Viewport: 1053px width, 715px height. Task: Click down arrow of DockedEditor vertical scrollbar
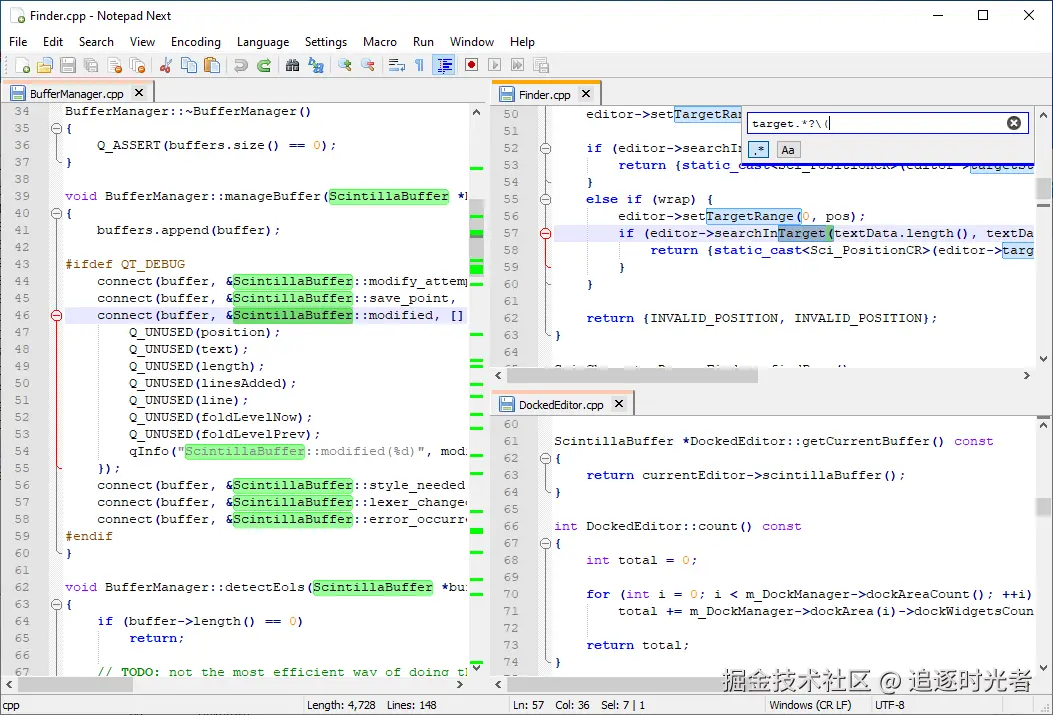(x=1044, y=667)
